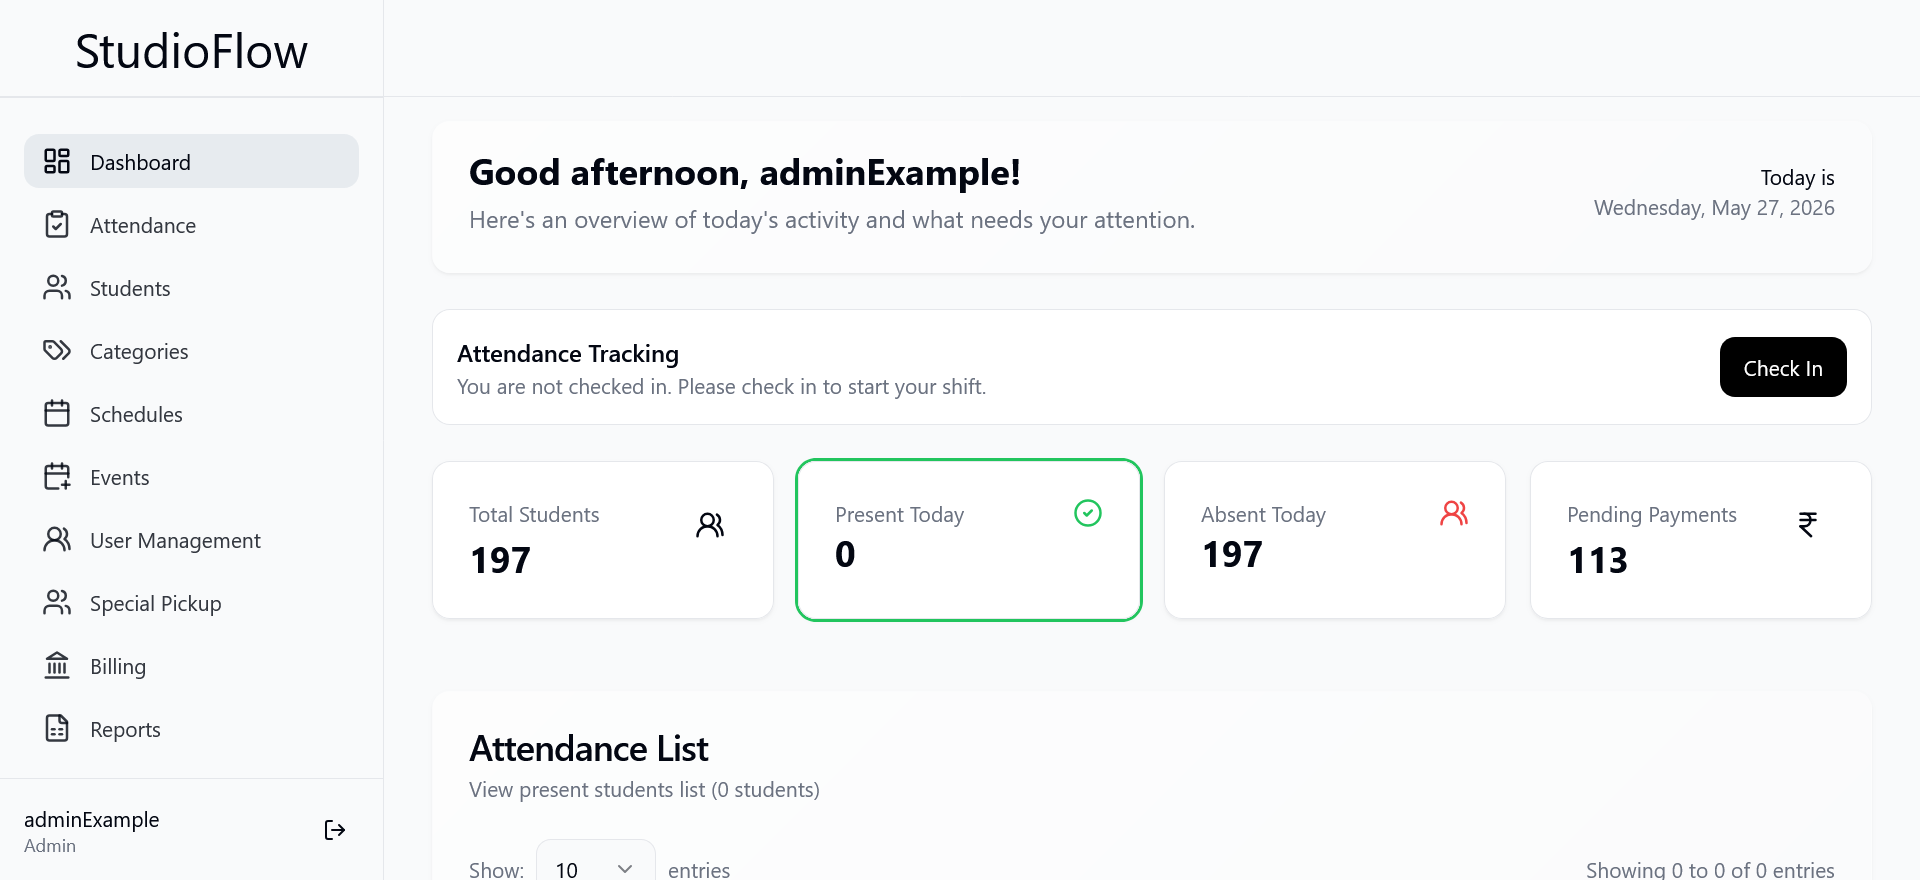The image size is (1920, 880).
Task: Click the adminExample username in sidebar footer
Action: coord(92,819)
